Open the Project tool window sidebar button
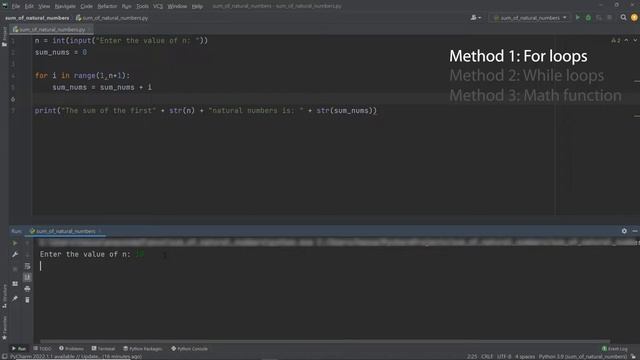Image resolution: width=640 pixels, height=360 pixels. click(x=4, y=37)
